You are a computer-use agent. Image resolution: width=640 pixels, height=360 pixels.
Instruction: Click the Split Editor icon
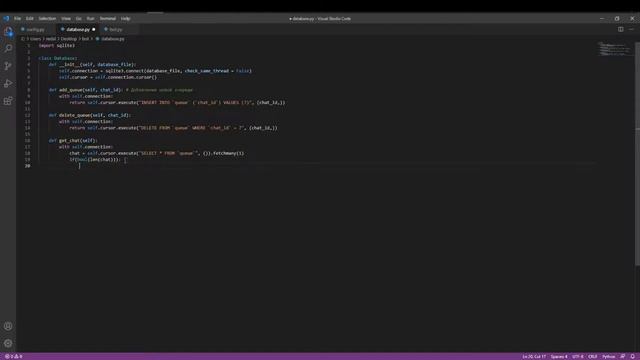pos(620,29)
